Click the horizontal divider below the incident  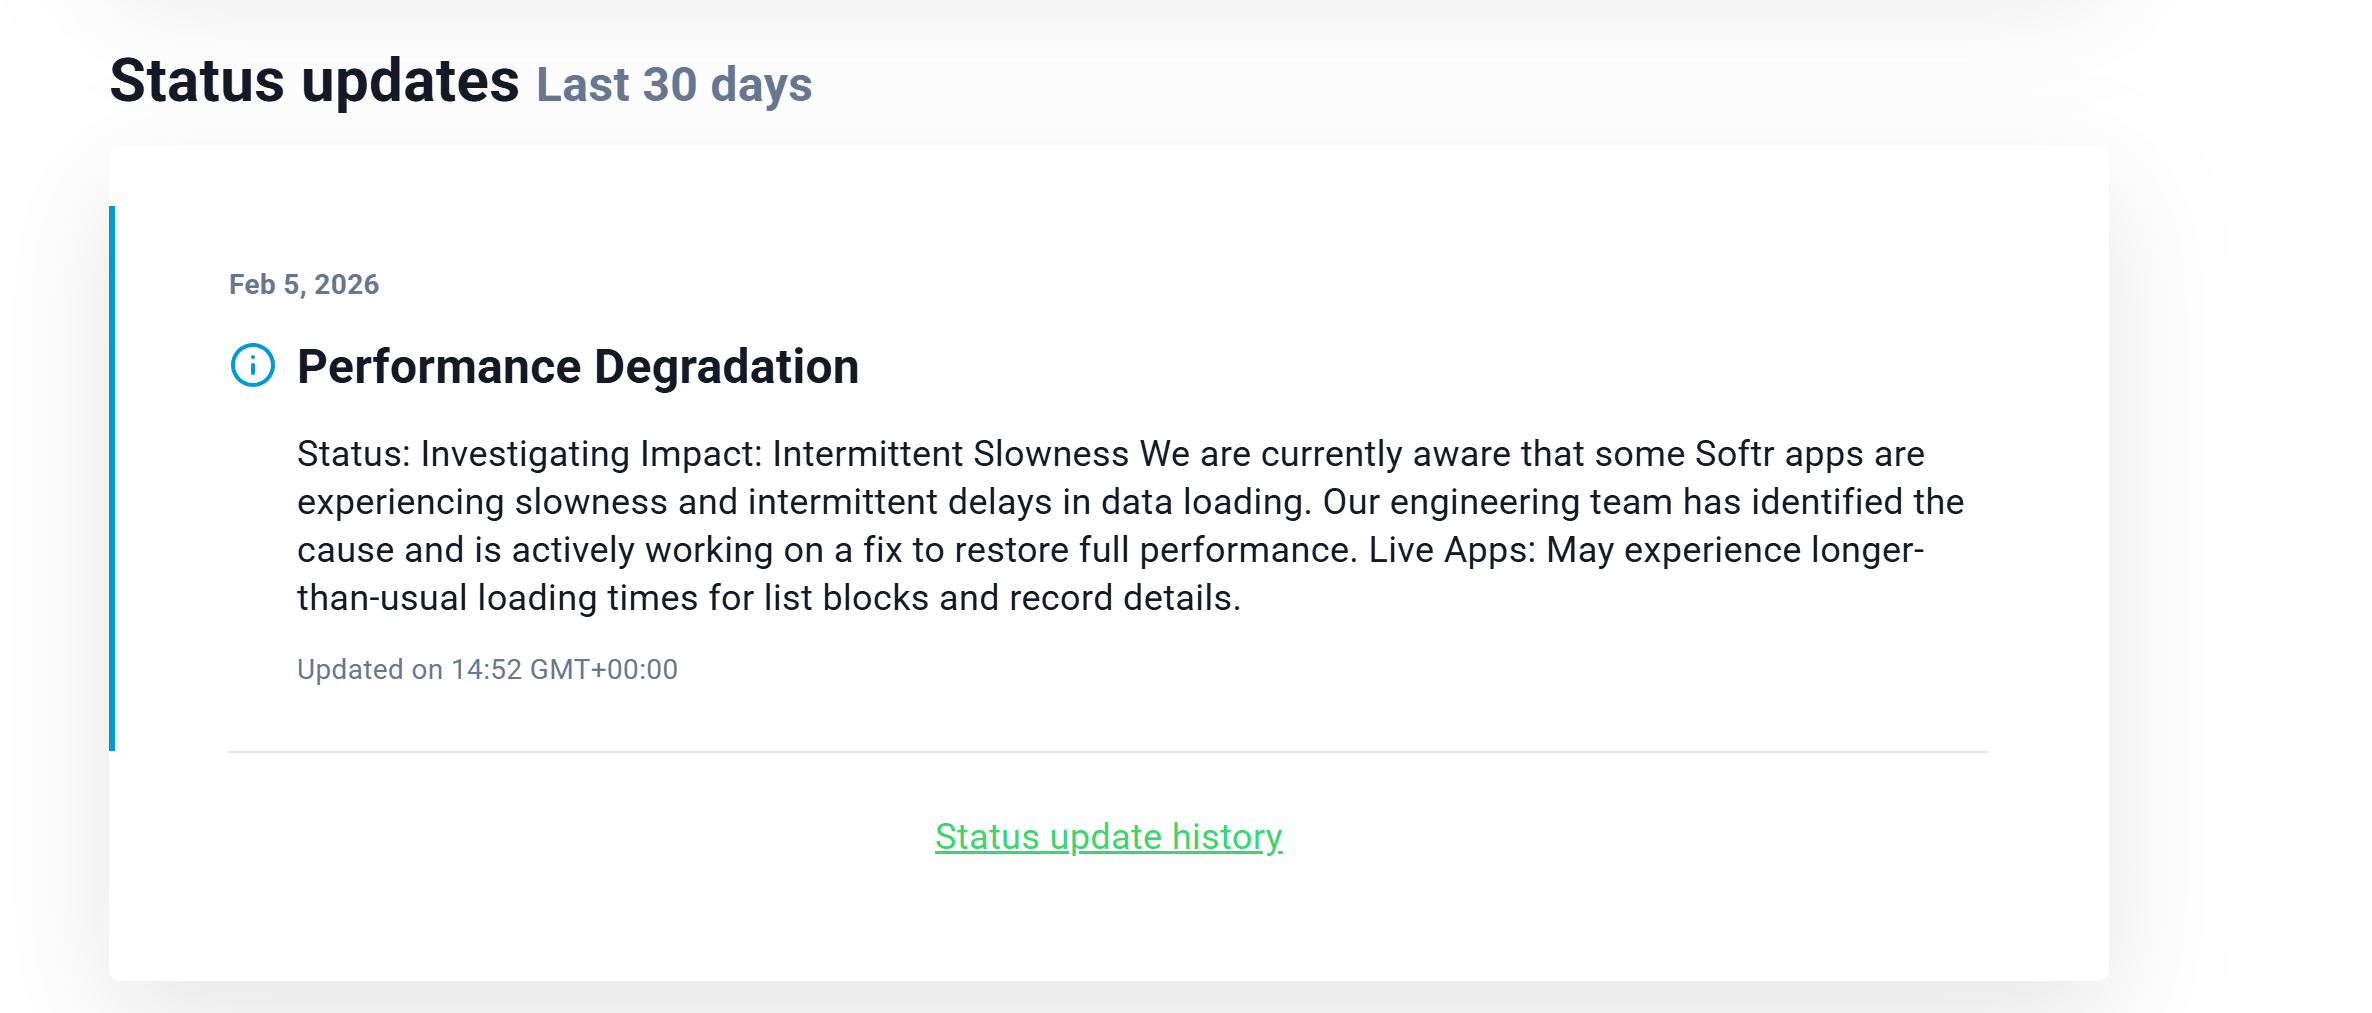1108,752
